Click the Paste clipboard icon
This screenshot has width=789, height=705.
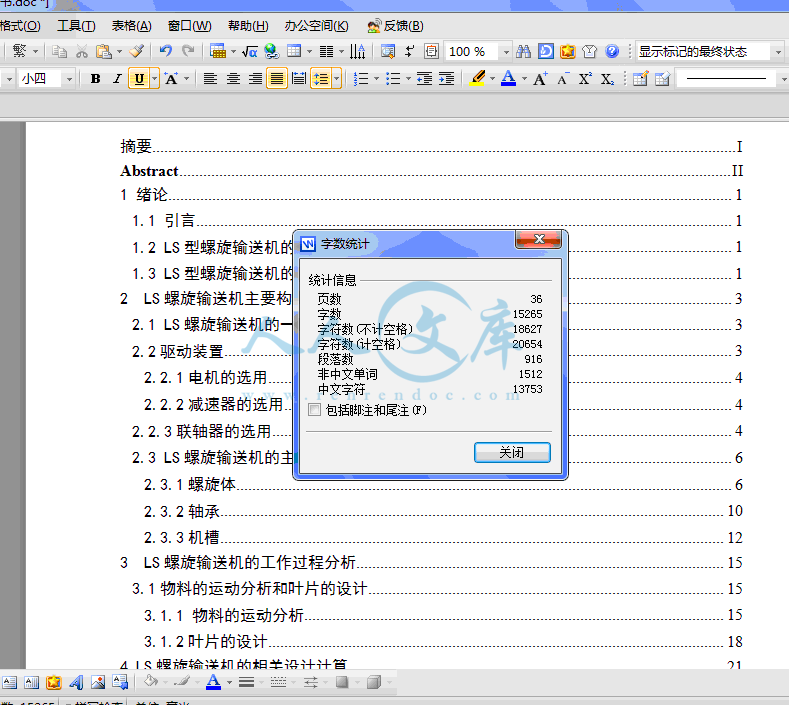click(x=104, y=51)
